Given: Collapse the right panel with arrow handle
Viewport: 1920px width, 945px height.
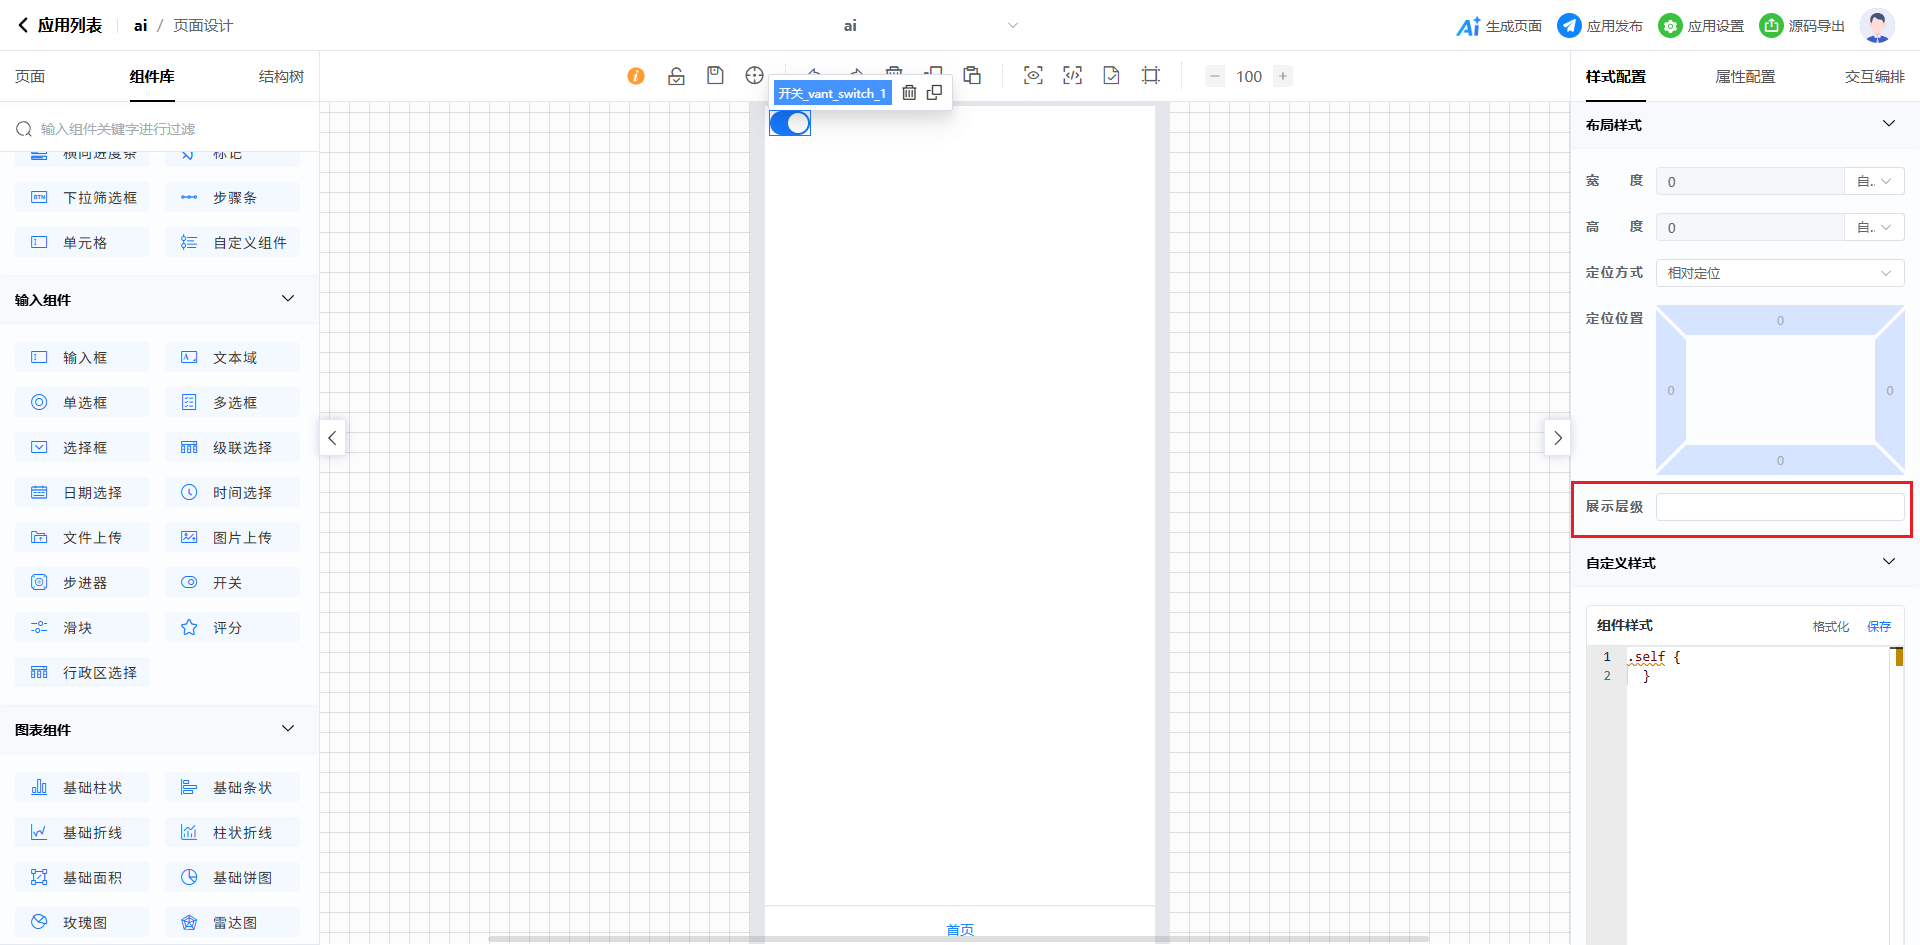Looking at the screenshot, I should pos(1557,438).
